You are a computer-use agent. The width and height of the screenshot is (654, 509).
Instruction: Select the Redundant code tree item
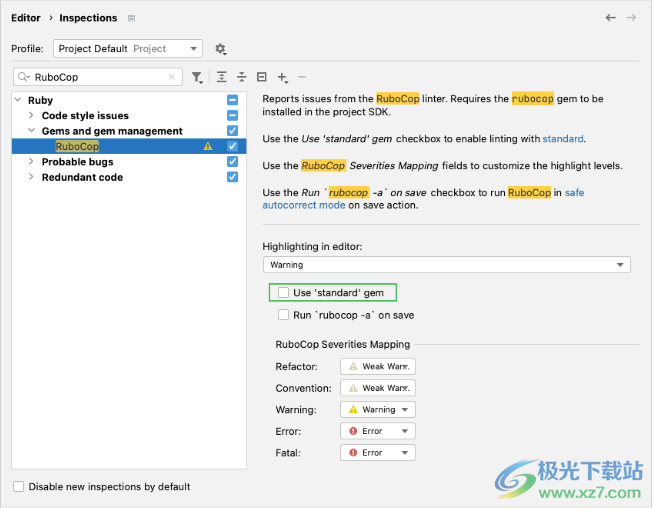point(82,177)
